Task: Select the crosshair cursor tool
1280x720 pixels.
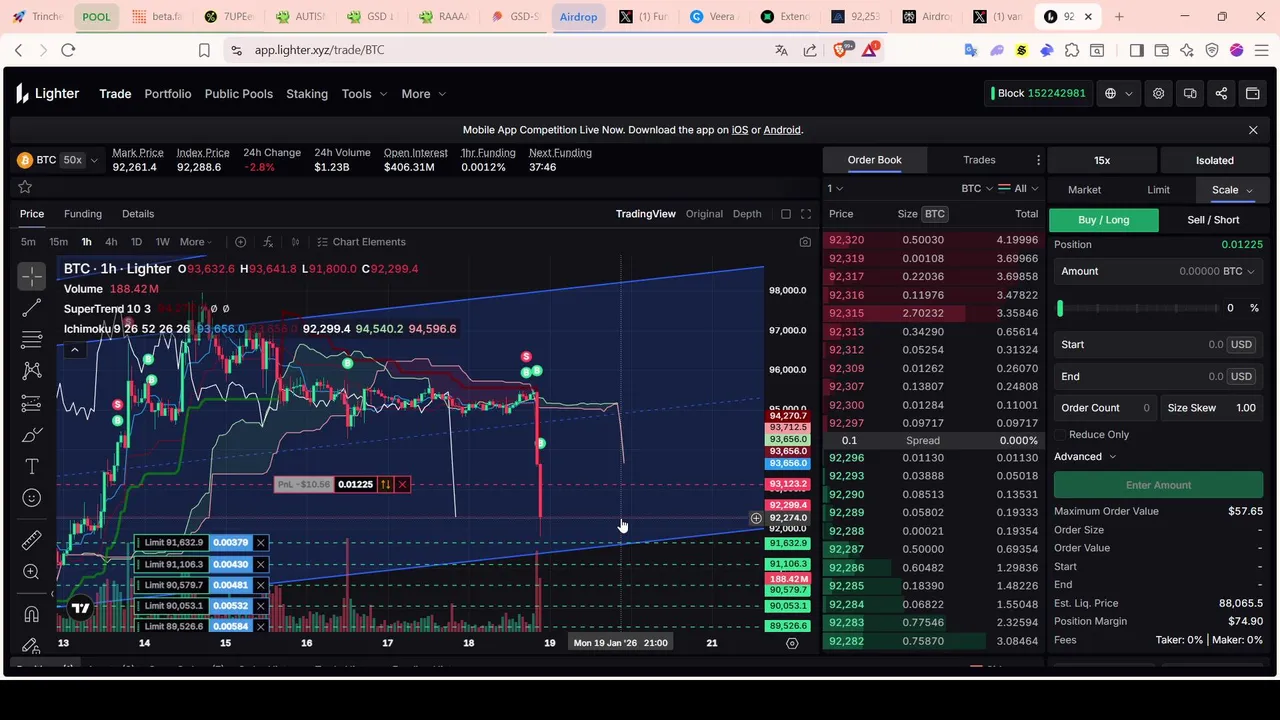Action: tap(31, 276)
